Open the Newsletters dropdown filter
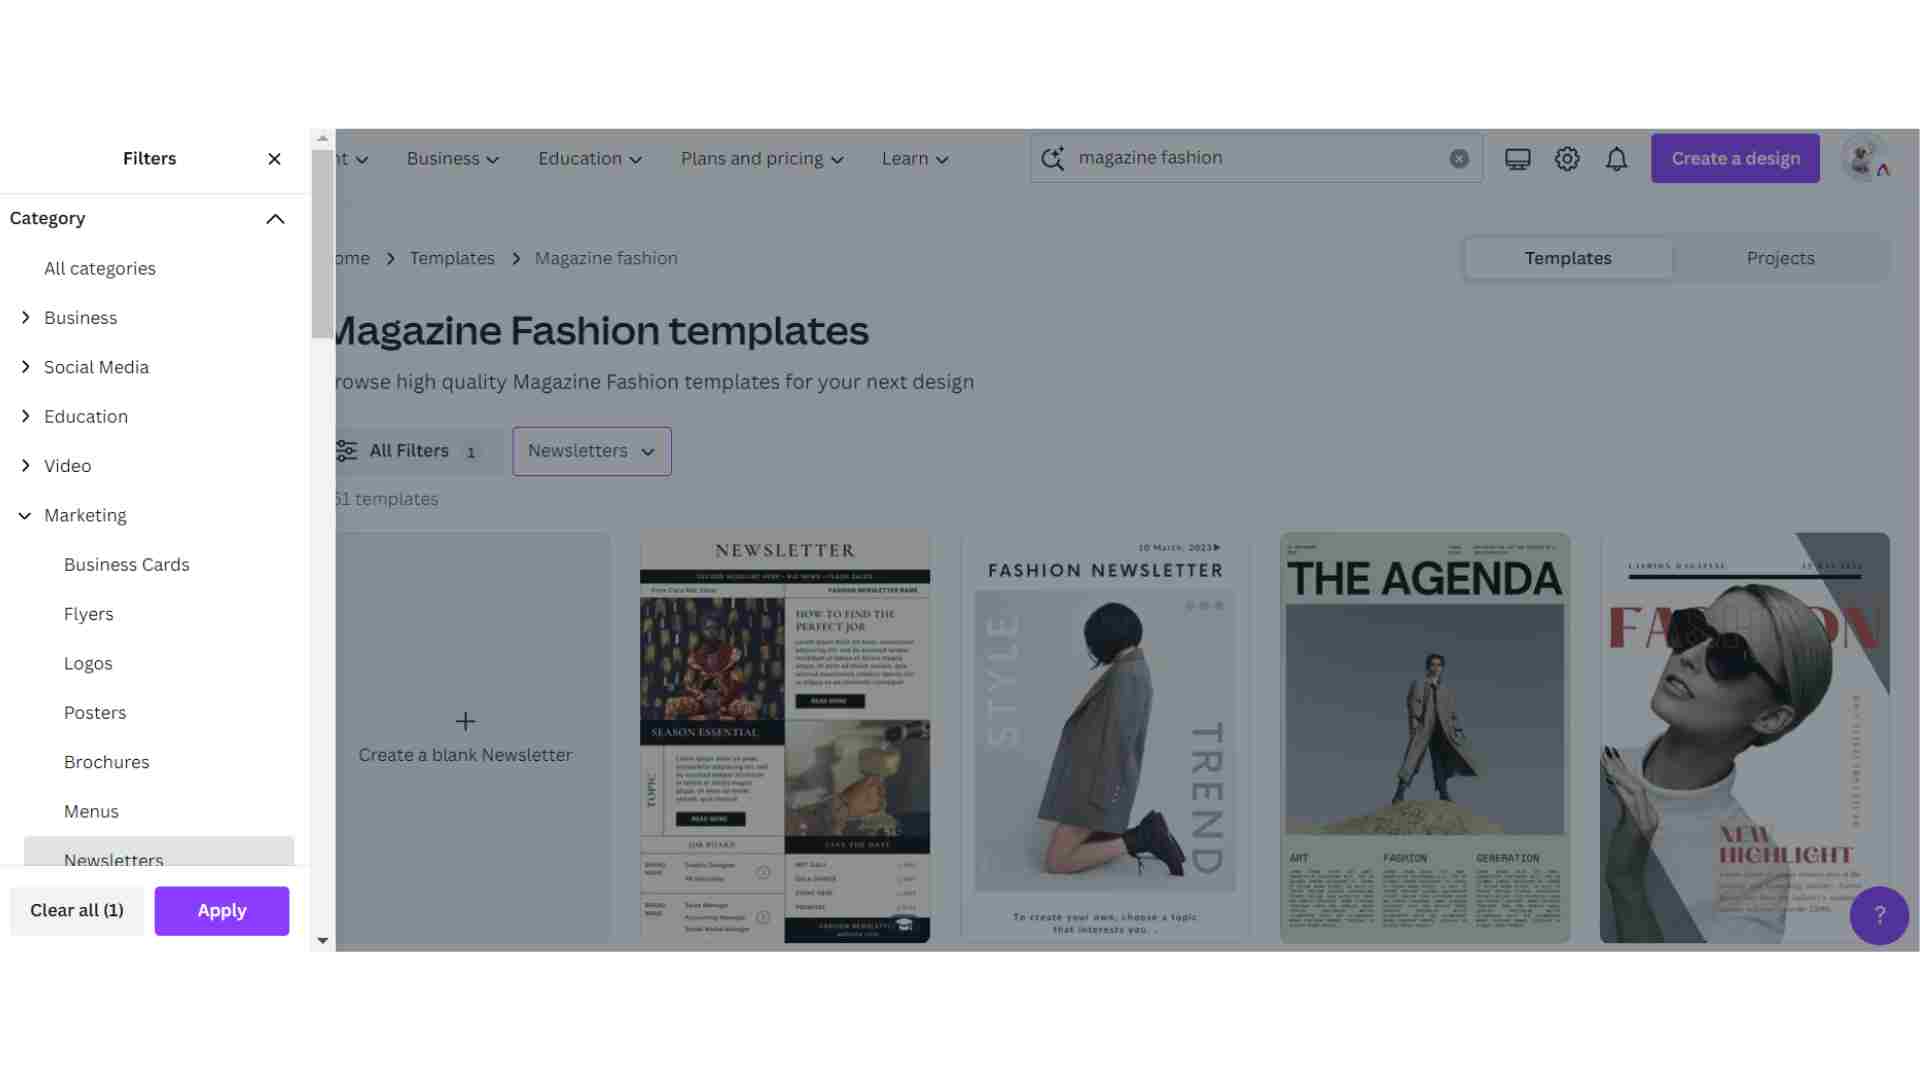Viewport: 1920px width, 1080px height. coord(591,451)
